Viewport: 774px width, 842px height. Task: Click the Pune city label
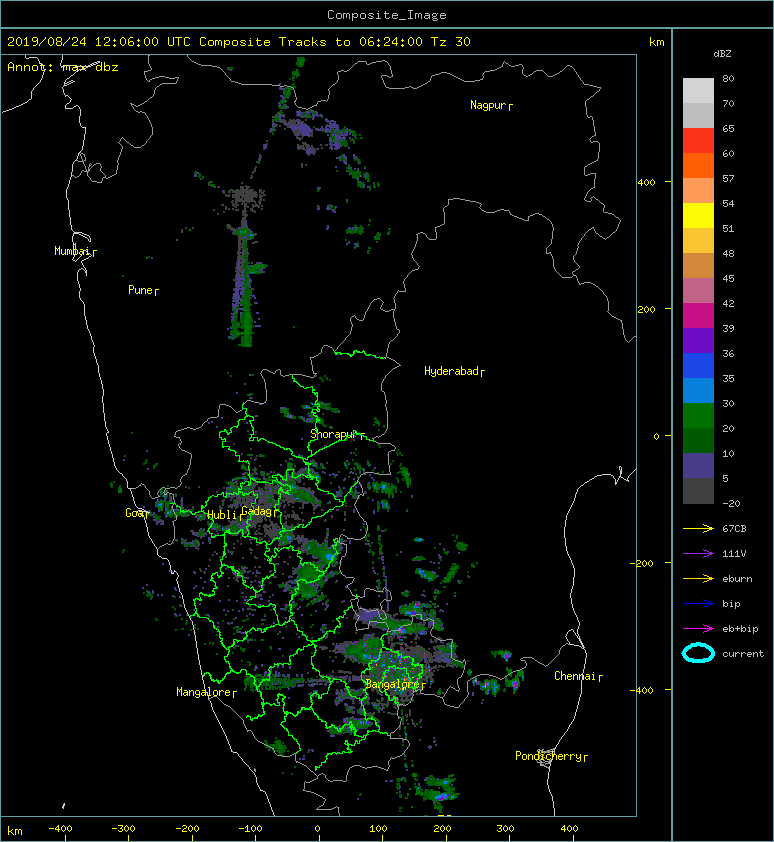point(140,291)
